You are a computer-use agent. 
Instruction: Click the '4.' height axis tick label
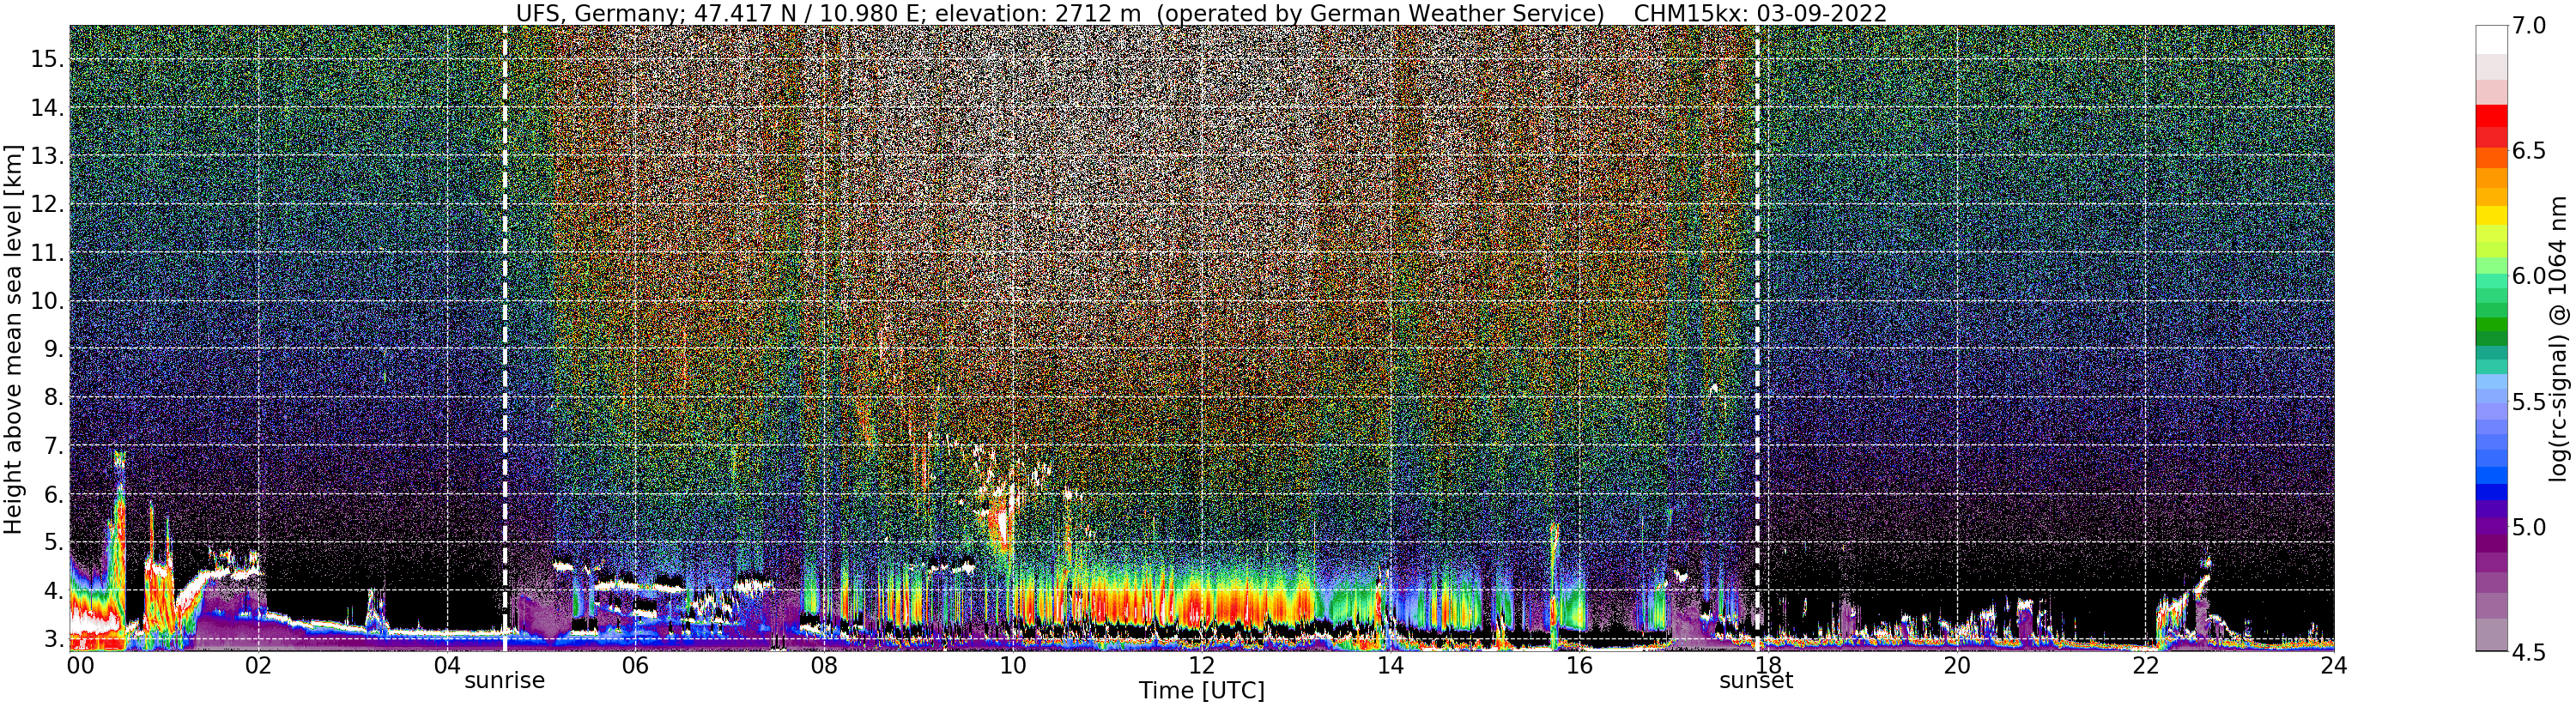click(54, 591)
